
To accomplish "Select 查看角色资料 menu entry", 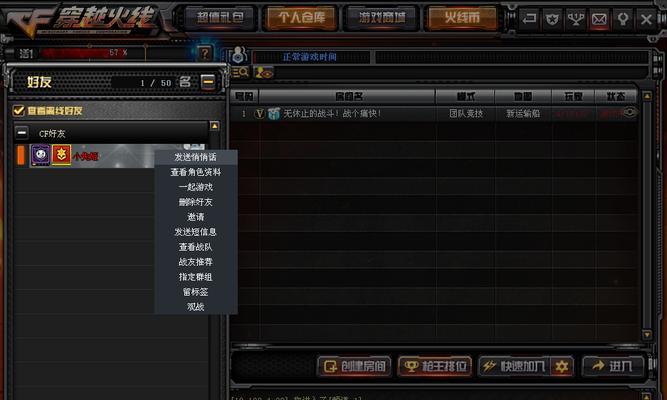I will click(x=196, y=172).
